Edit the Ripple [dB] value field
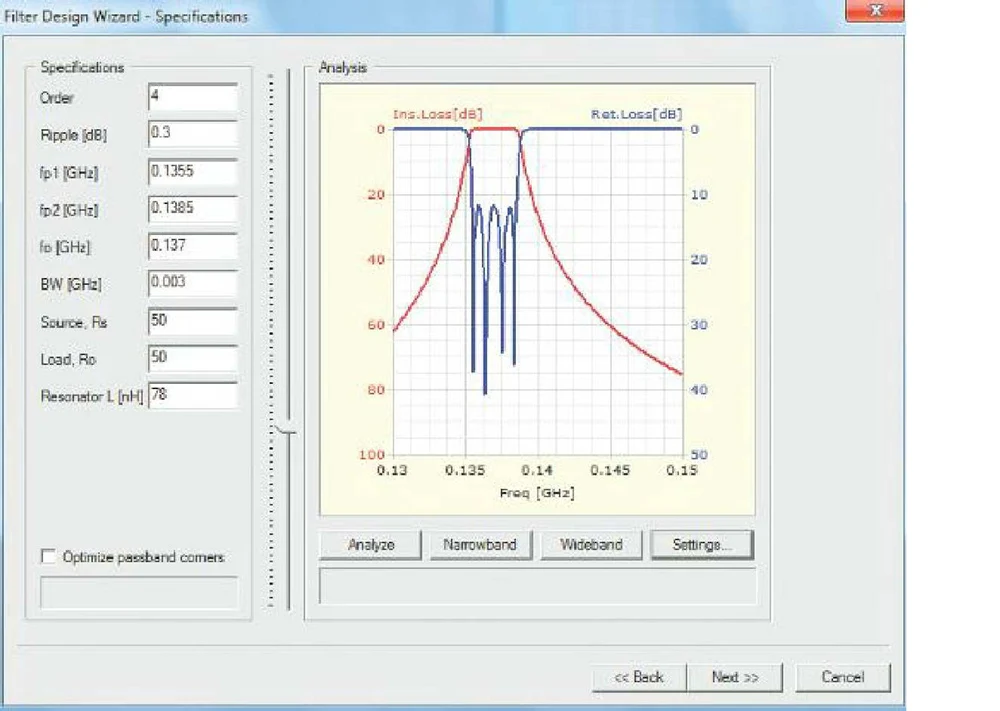 coord(193,134)
